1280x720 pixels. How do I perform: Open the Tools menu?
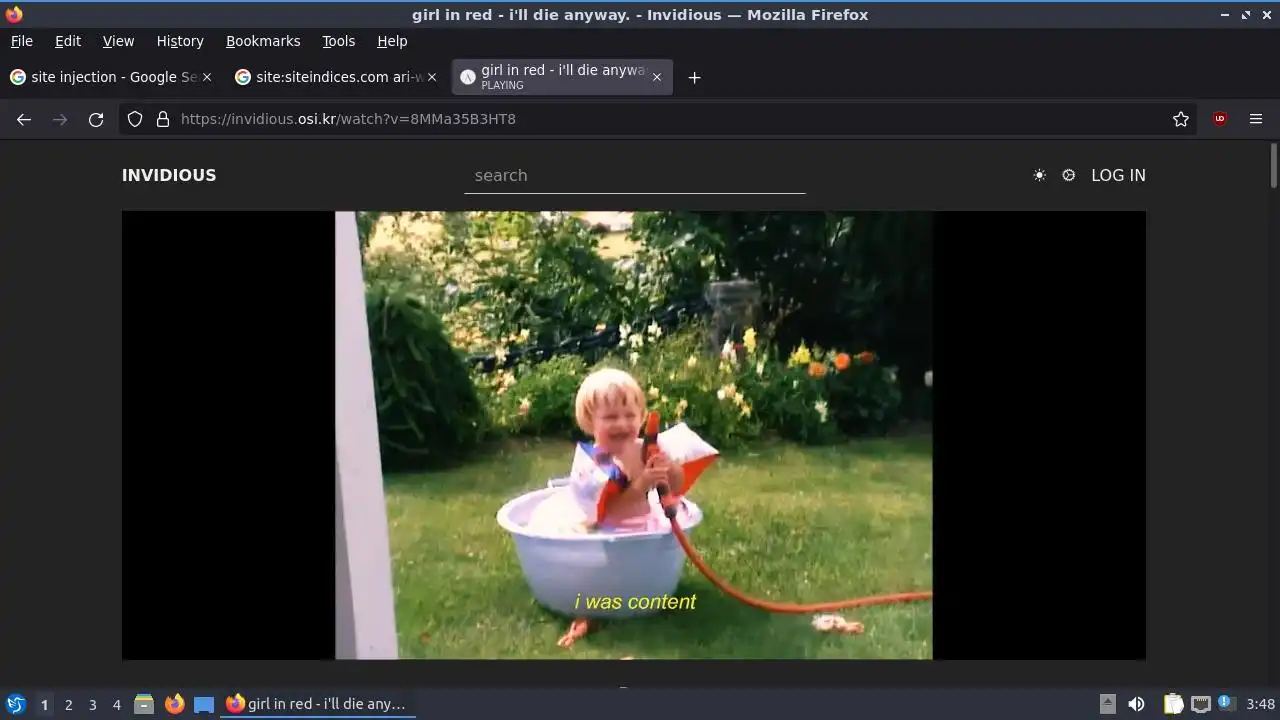pyautogui.click(x=339, y=41)
